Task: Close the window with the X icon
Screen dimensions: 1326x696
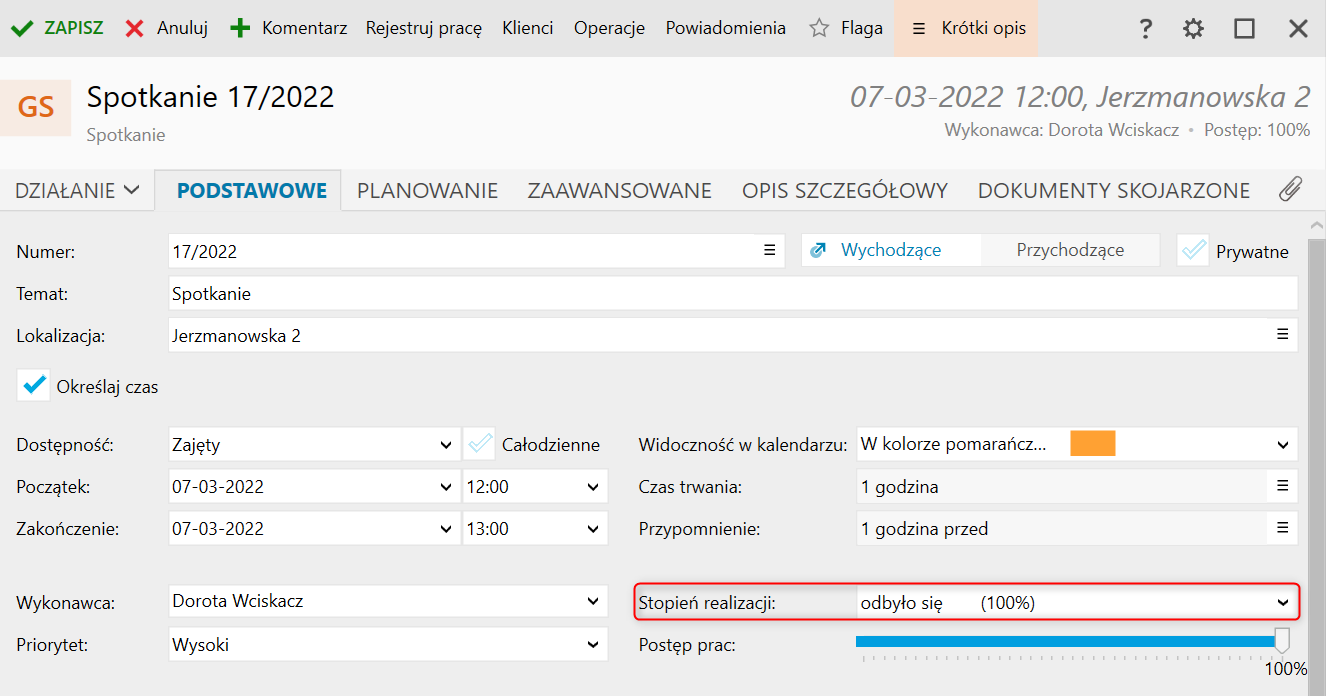Action: [x=1298, y=28]
